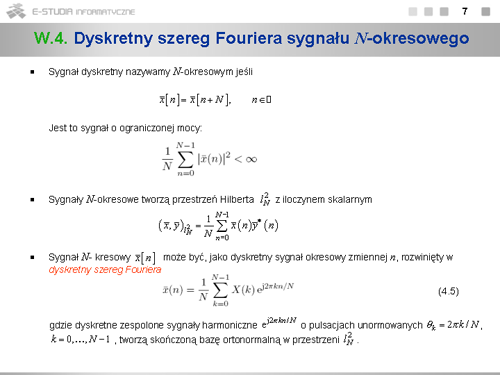Click the bounded power summation formula

click(210, 159)
